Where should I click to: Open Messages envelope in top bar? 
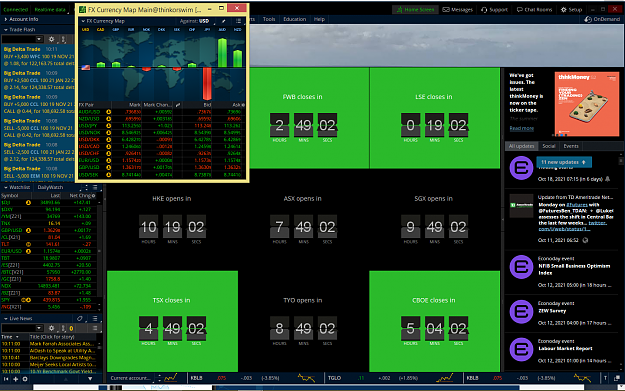point(458,10)
